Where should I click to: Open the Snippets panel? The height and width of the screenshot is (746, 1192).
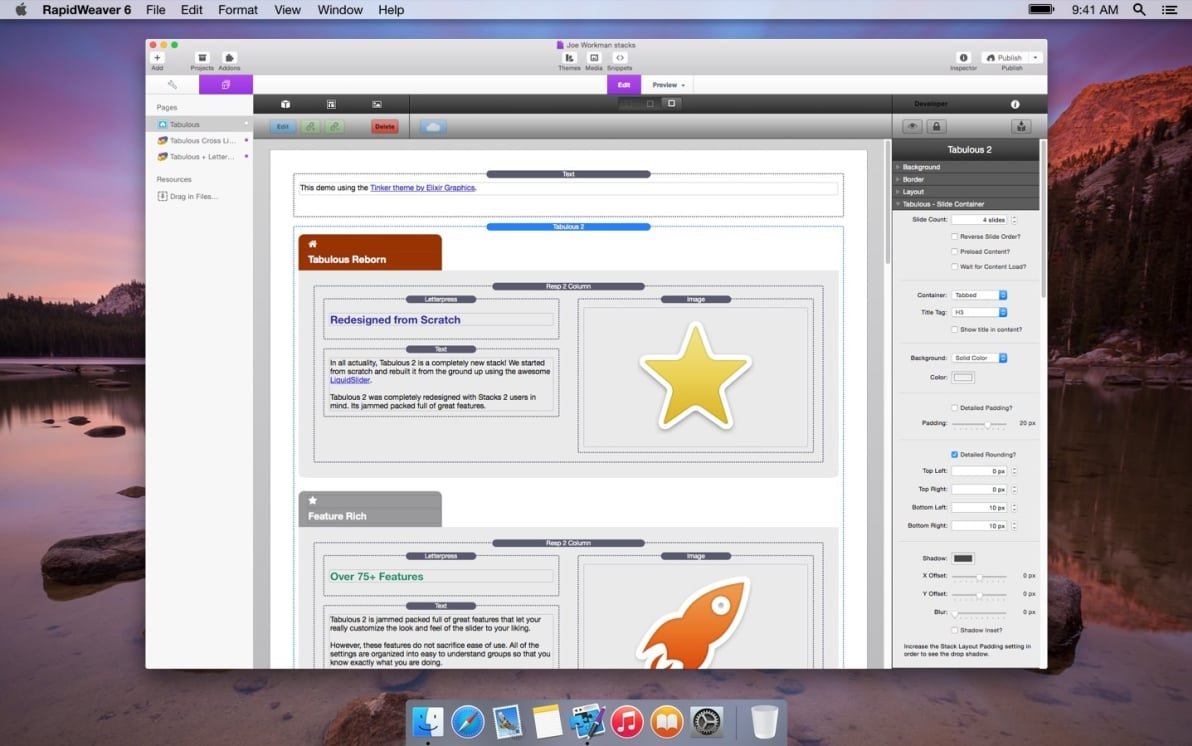click(619, 59)
